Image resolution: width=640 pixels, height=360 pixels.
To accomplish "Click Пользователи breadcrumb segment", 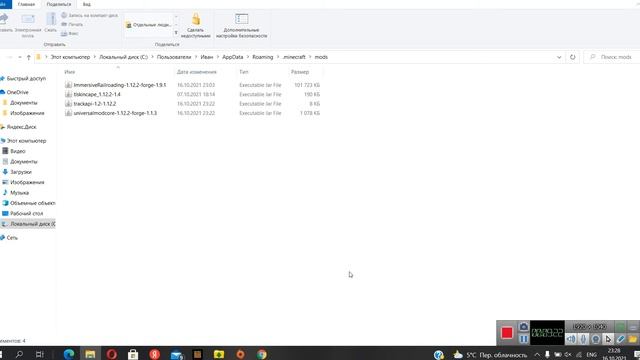I will click(x=174, y=57).
